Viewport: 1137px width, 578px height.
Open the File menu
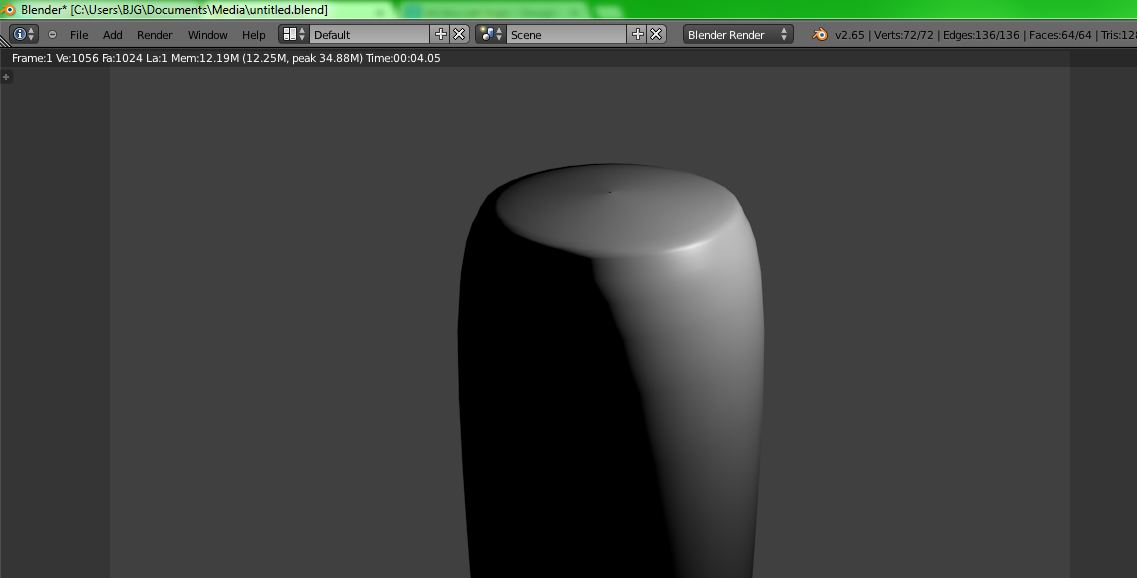(x=79, y=35)
